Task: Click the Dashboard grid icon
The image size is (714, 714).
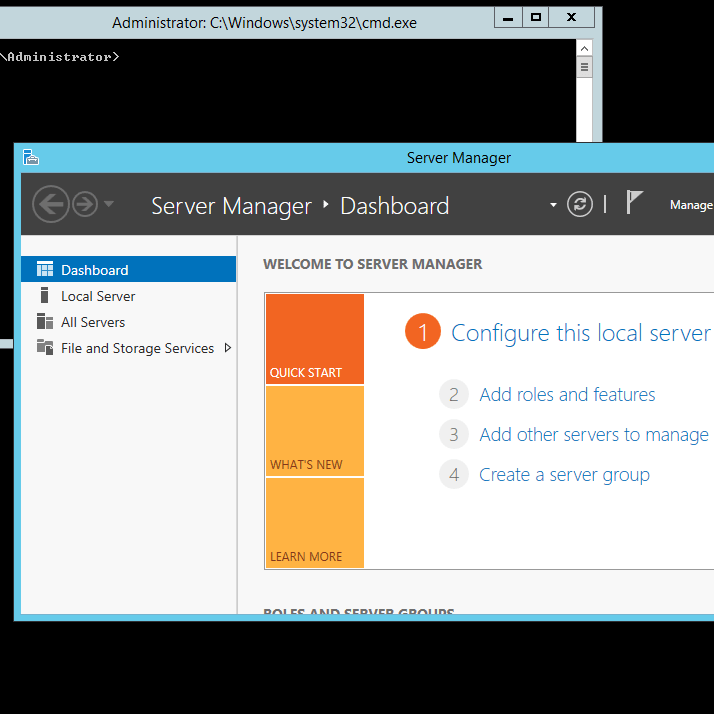Action: pos(45,269)
